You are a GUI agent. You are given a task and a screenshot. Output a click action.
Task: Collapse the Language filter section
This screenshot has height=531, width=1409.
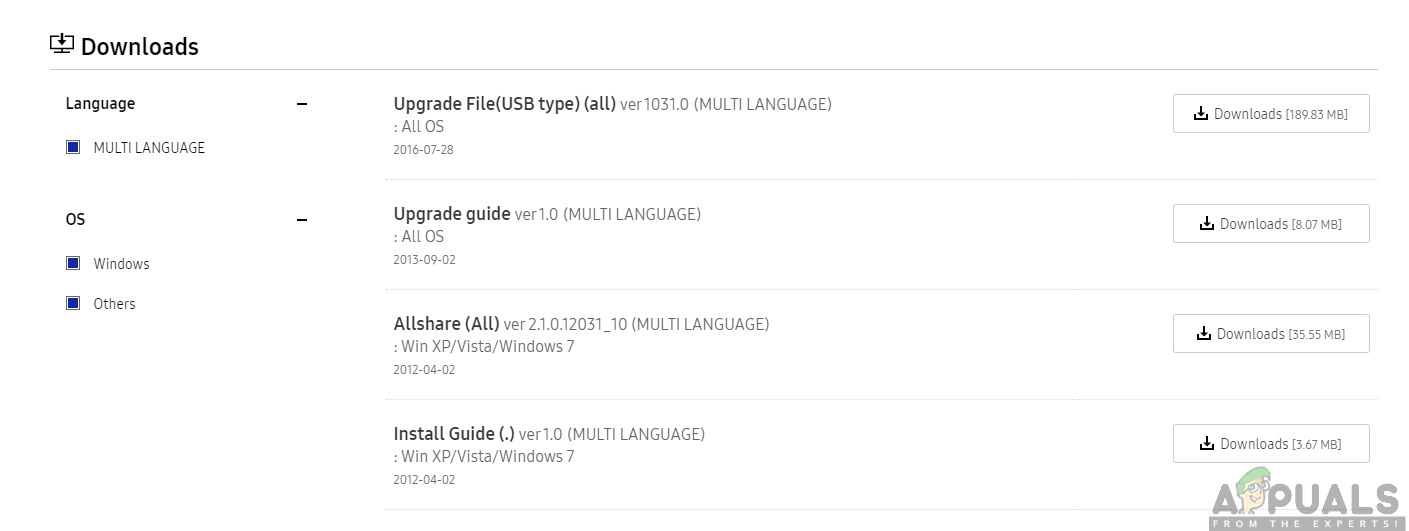point(302,104)
